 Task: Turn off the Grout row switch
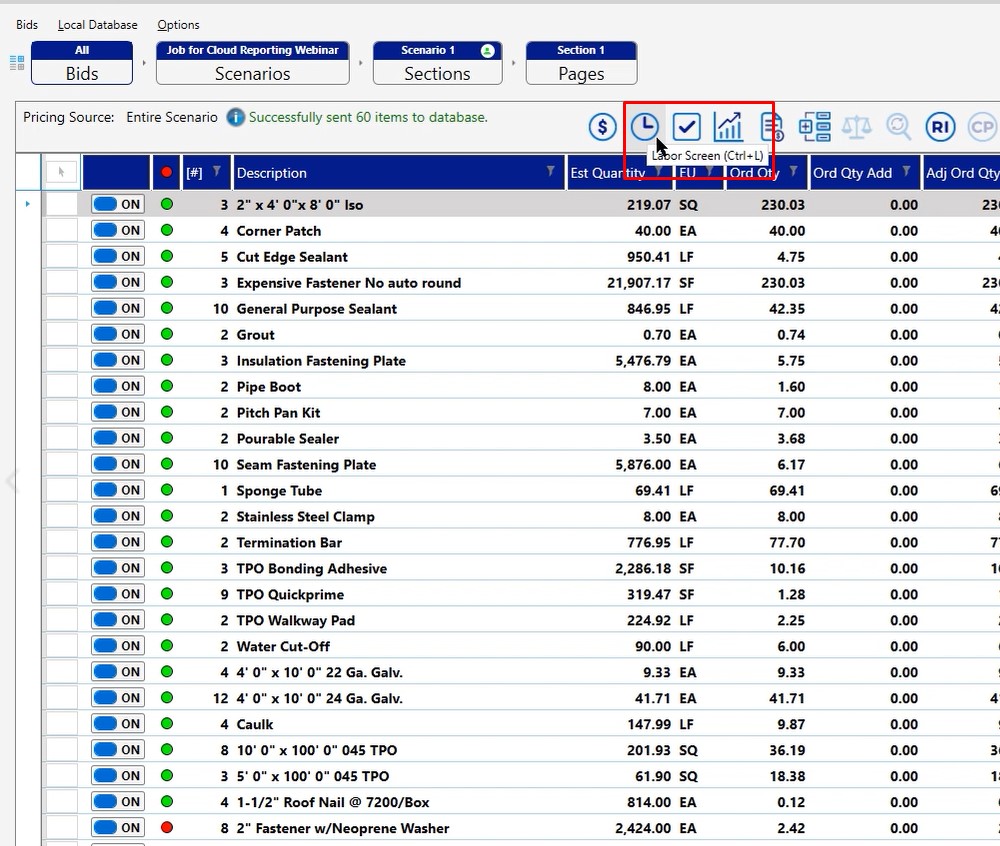coord(118,335)
